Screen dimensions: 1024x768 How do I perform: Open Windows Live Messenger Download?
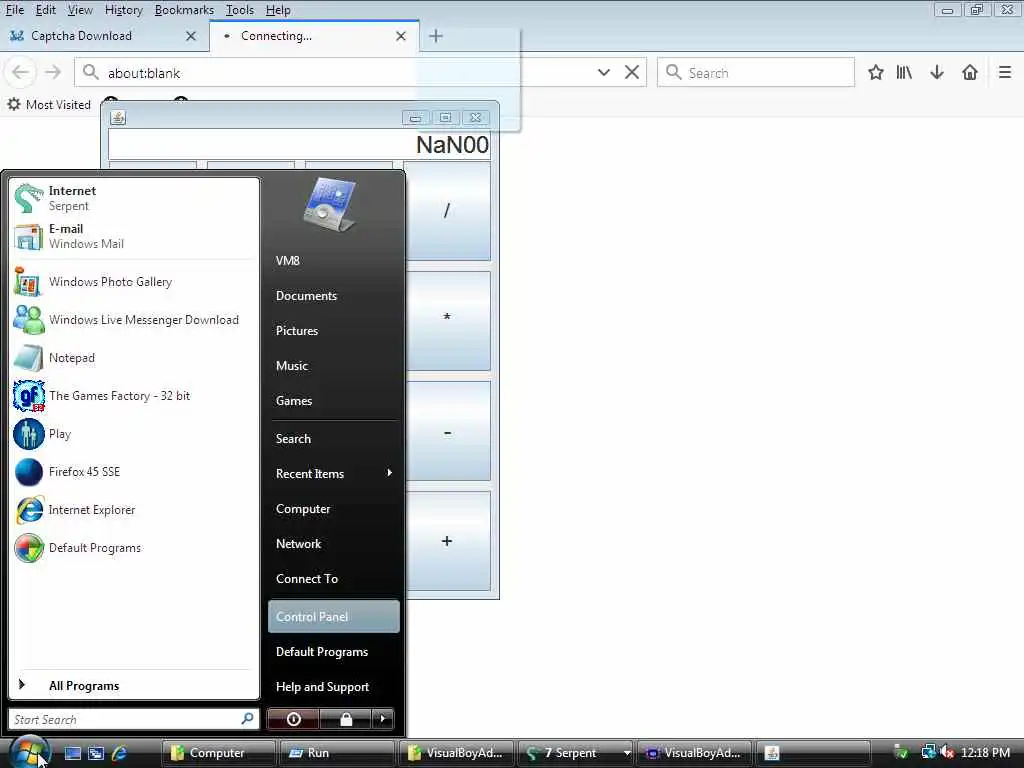[134, 320]
